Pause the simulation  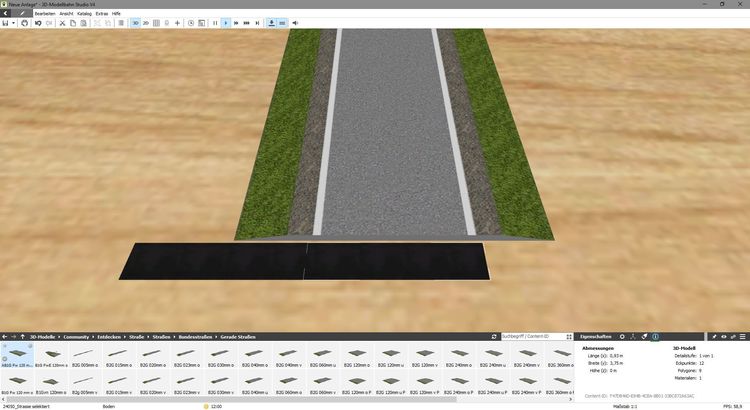[215, 23]
